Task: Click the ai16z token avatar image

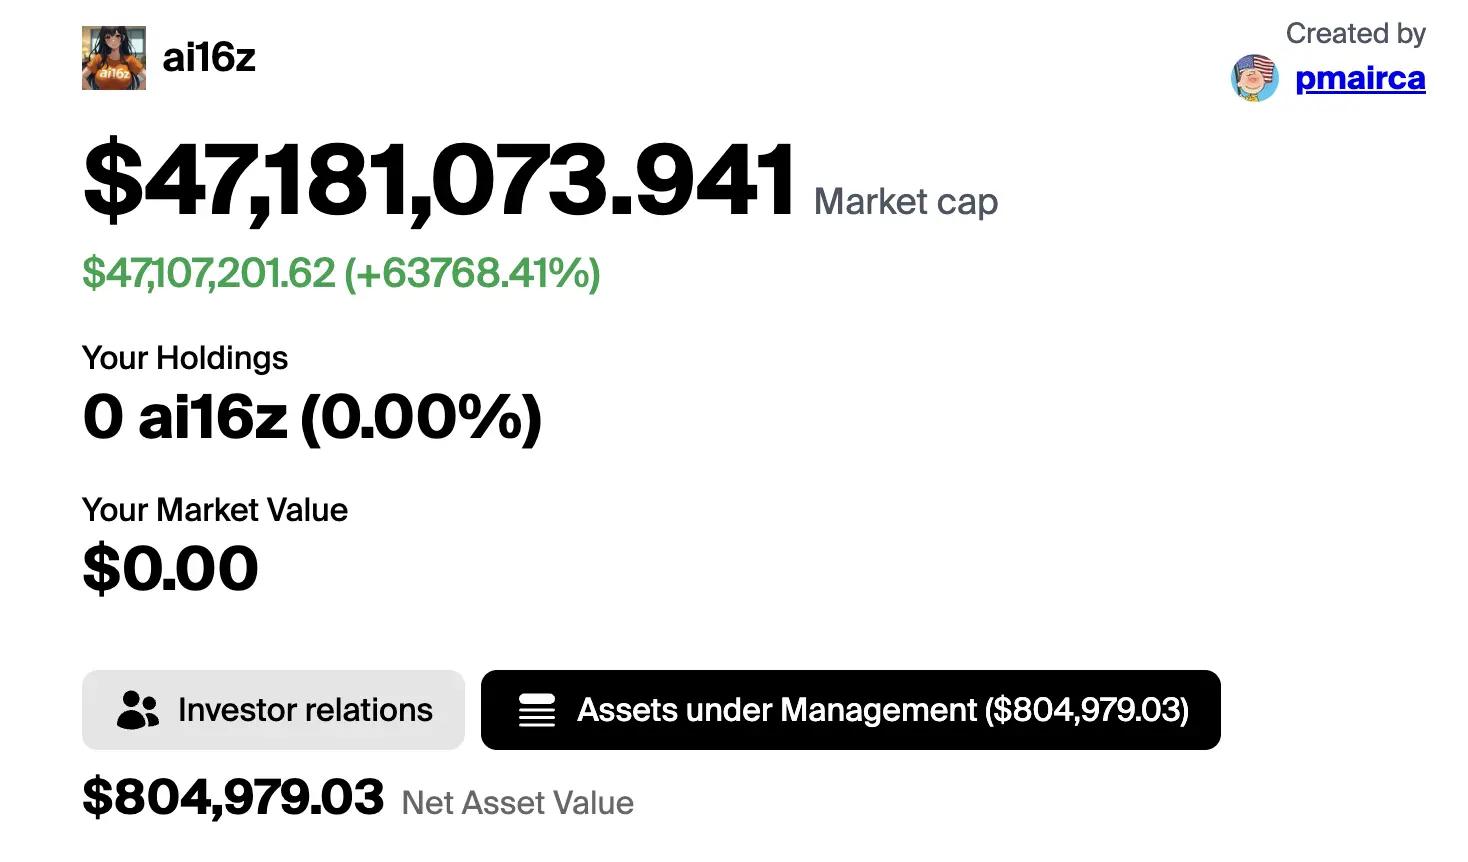Action: [x=114, y=58]
